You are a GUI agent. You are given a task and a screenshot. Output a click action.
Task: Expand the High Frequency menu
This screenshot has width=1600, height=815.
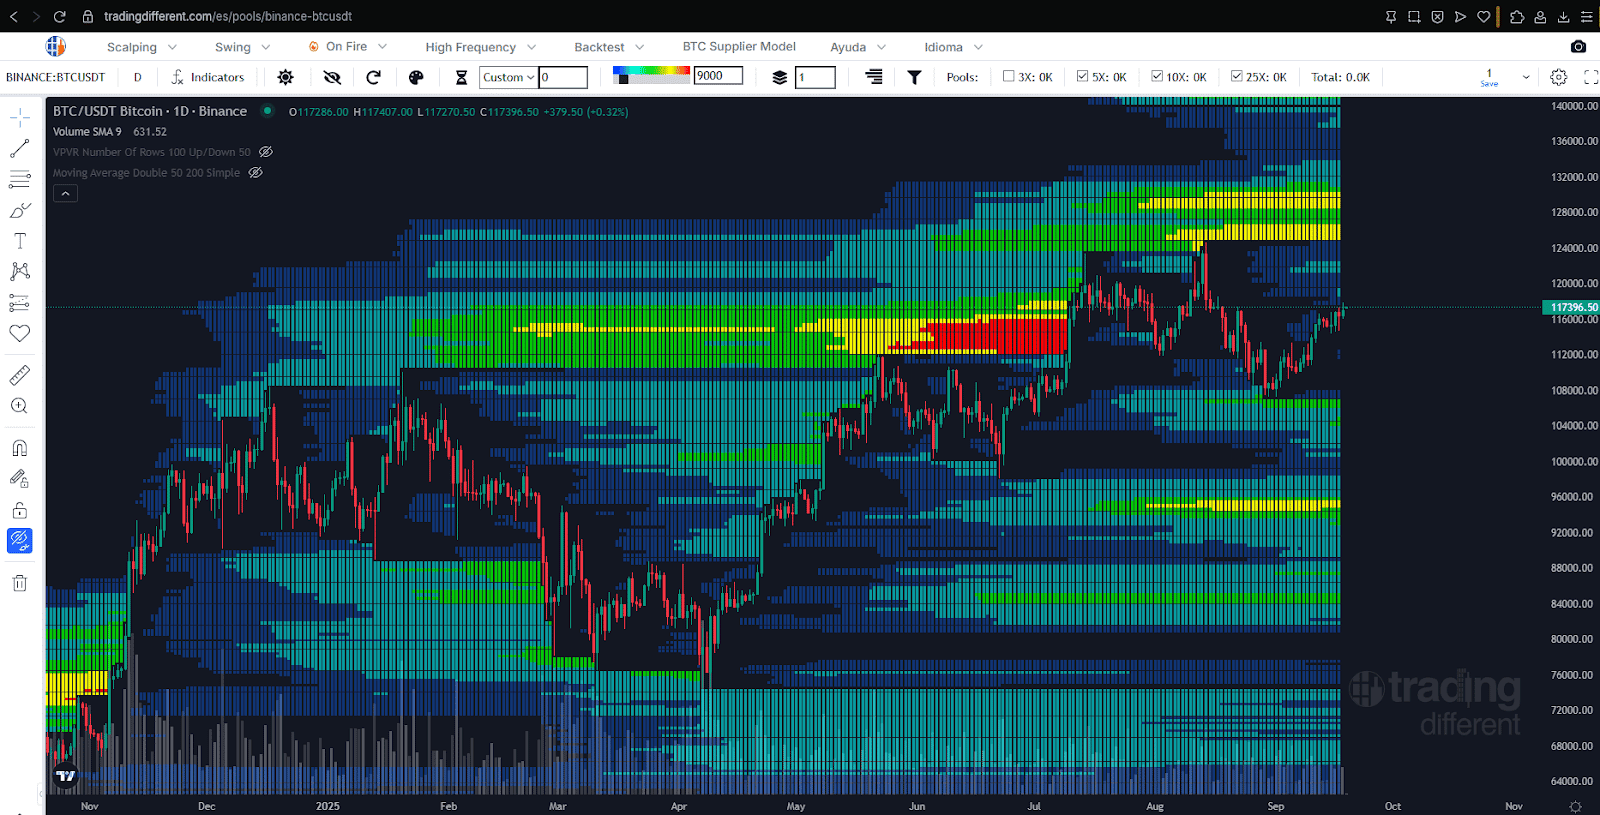click(x=481, y=47)
